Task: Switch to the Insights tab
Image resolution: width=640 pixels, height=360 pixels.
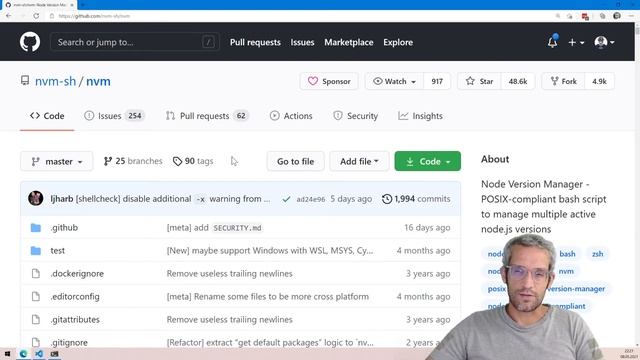Action: (420, 116)
